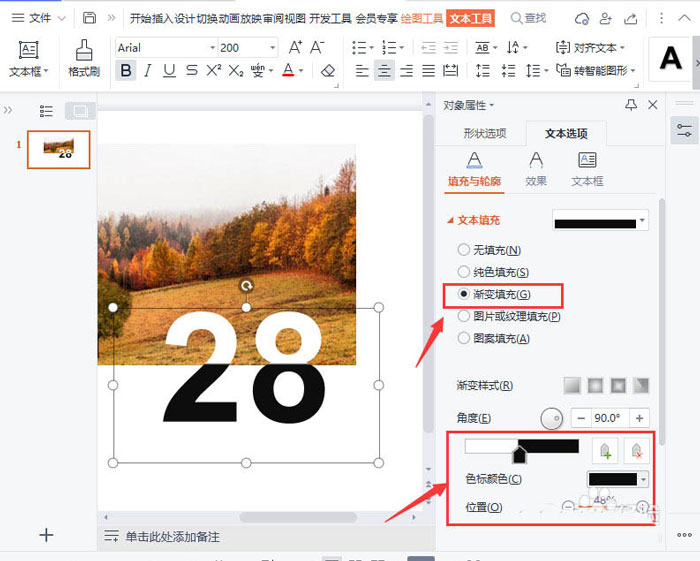Open the Effects (效果) sub-tab

(x=536, y=166)
